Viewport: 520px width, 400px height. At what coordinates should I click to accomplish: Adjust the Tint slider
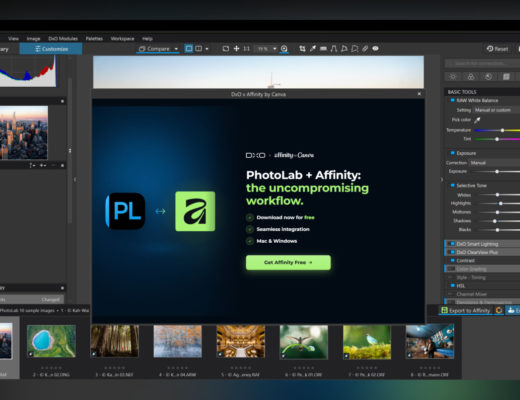point(497,139)
